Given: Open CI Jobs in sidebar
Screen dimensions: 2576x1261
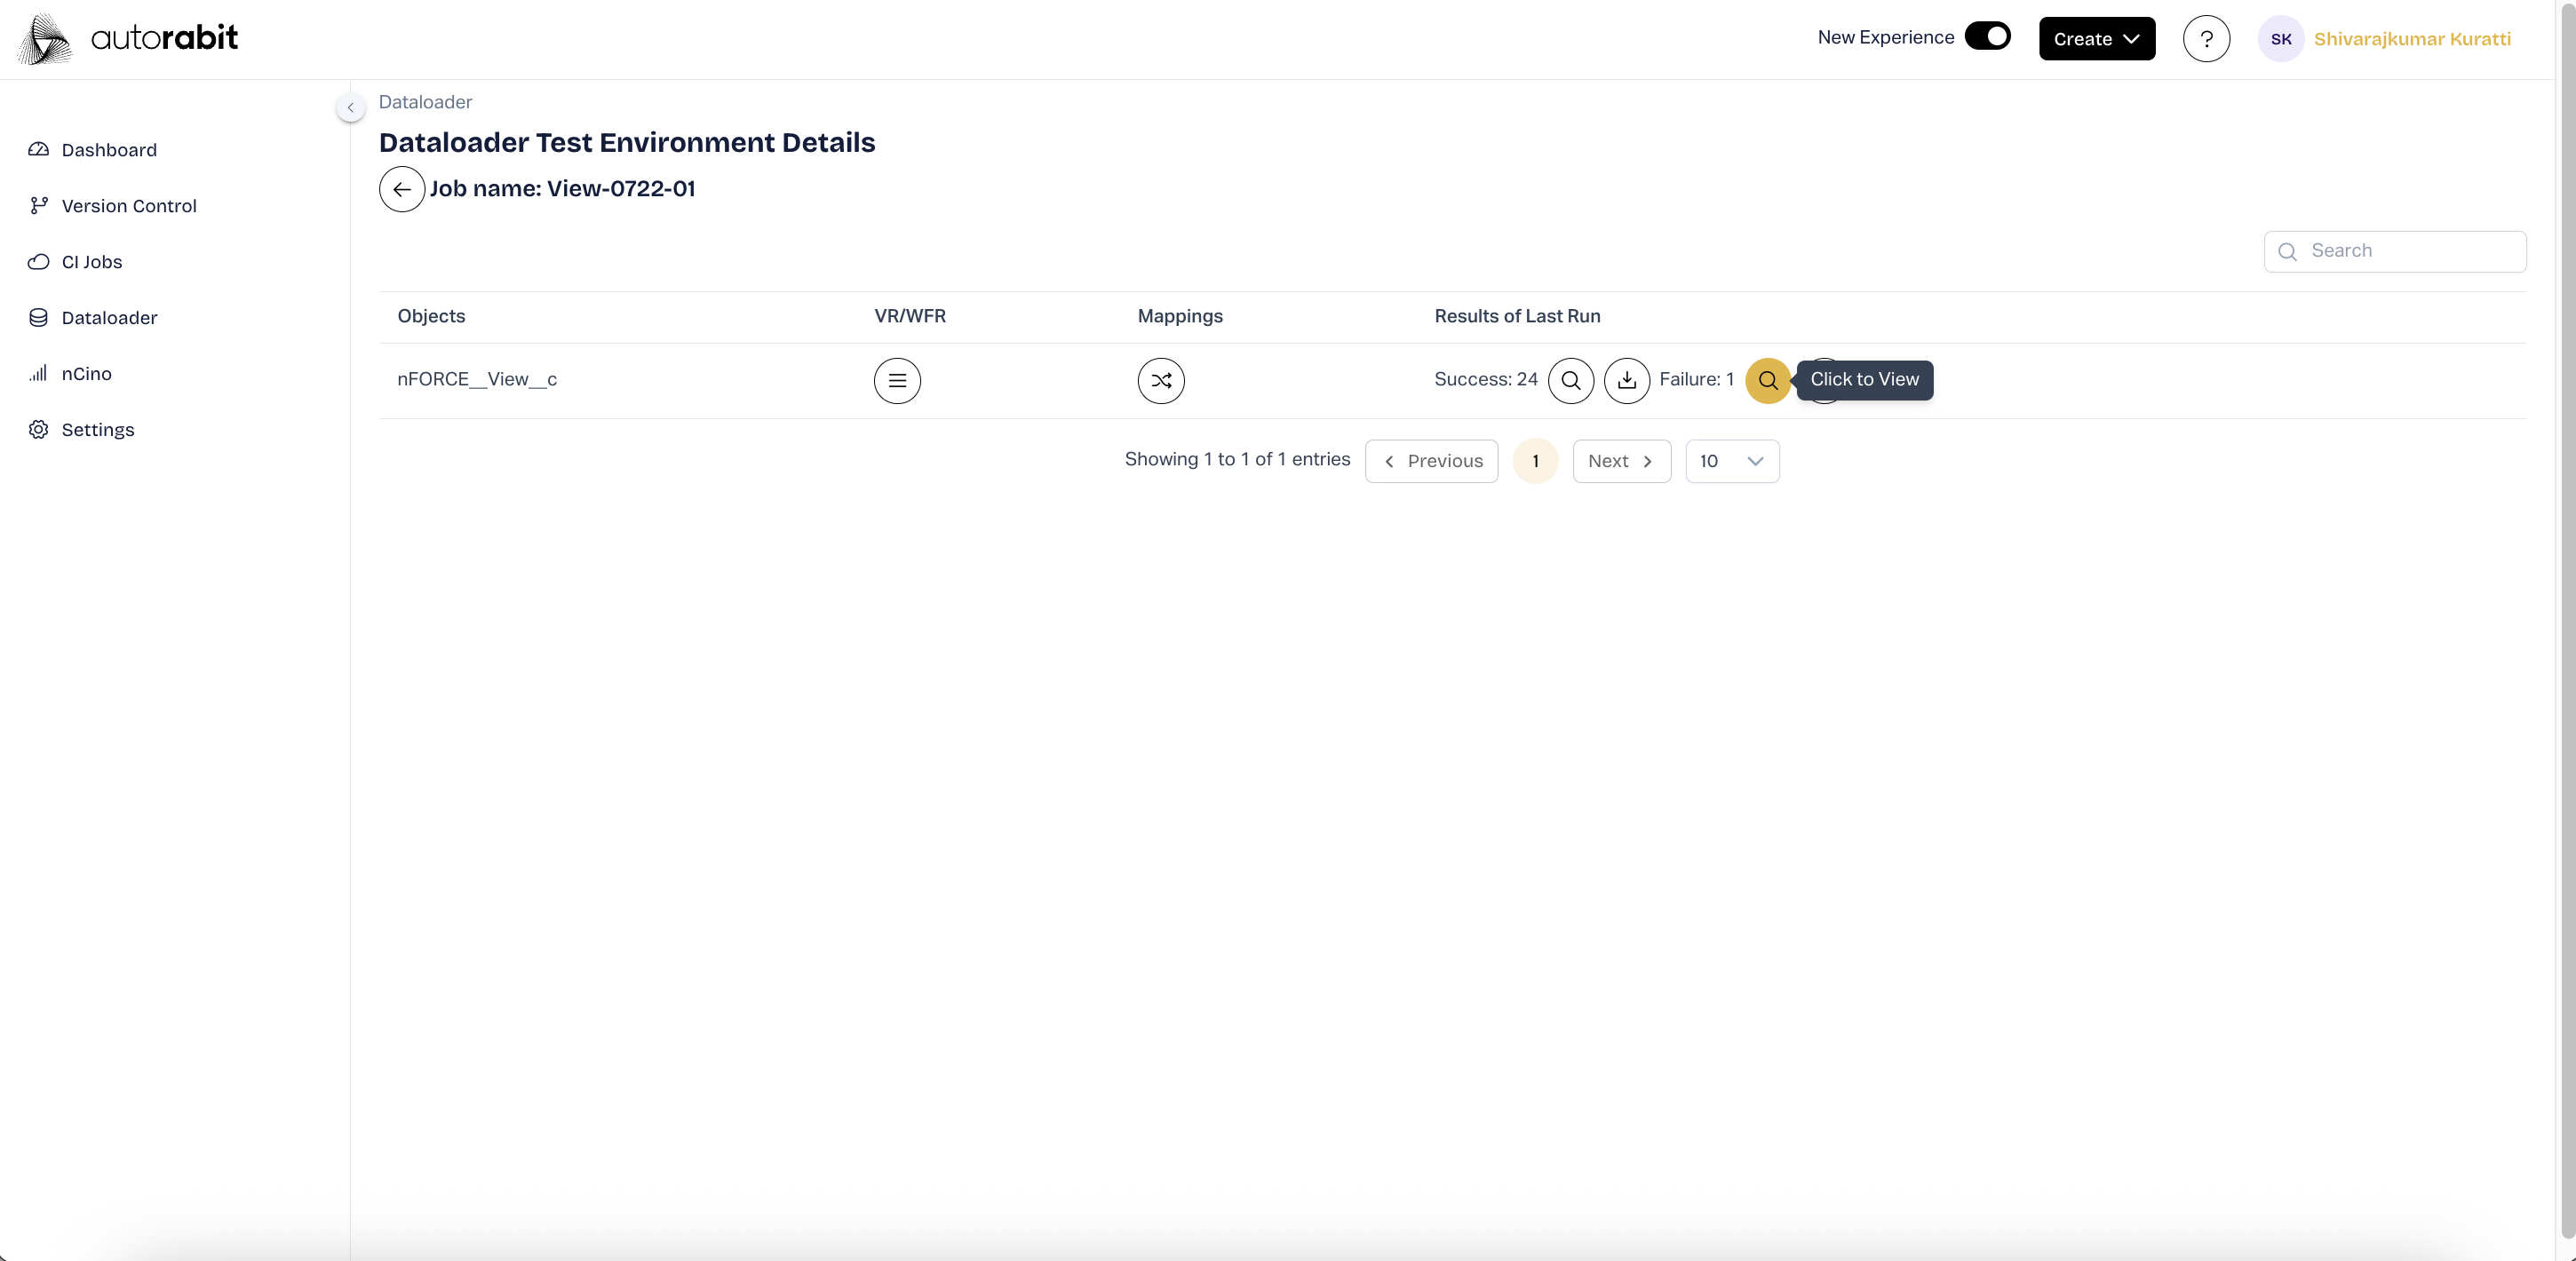Looking at the screenshot, I should tap(92, 262).
